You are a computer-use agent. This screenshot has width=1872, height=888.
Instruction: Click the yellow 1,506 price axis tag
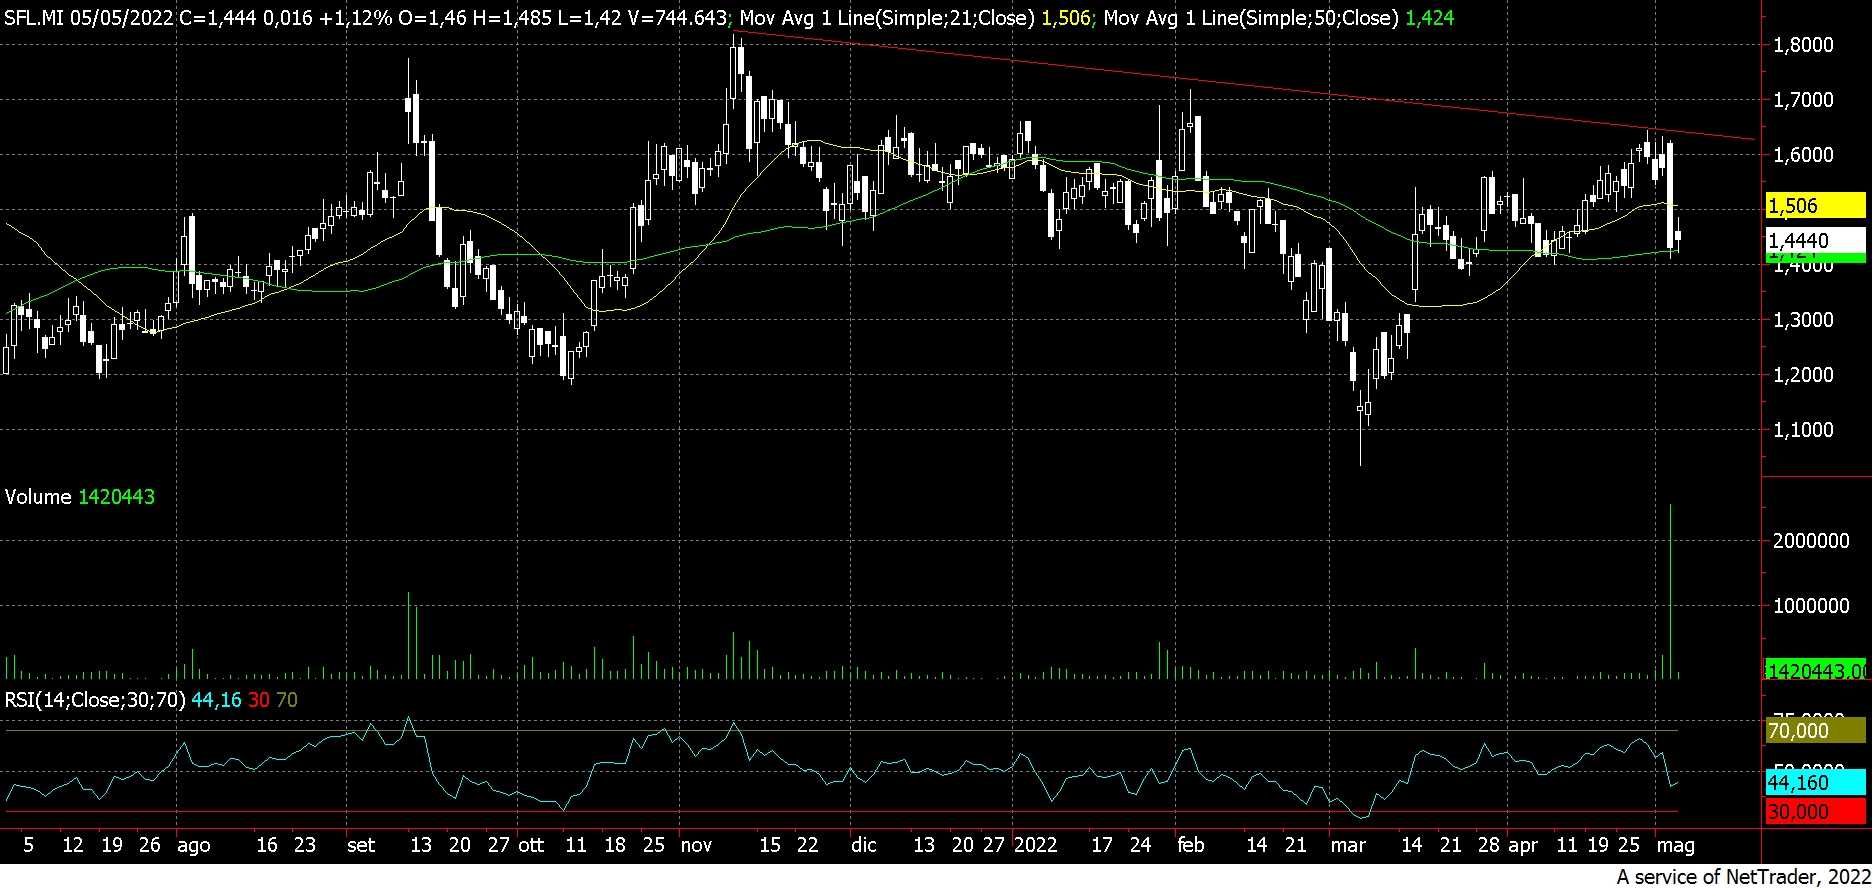[x=1815, y=206]
